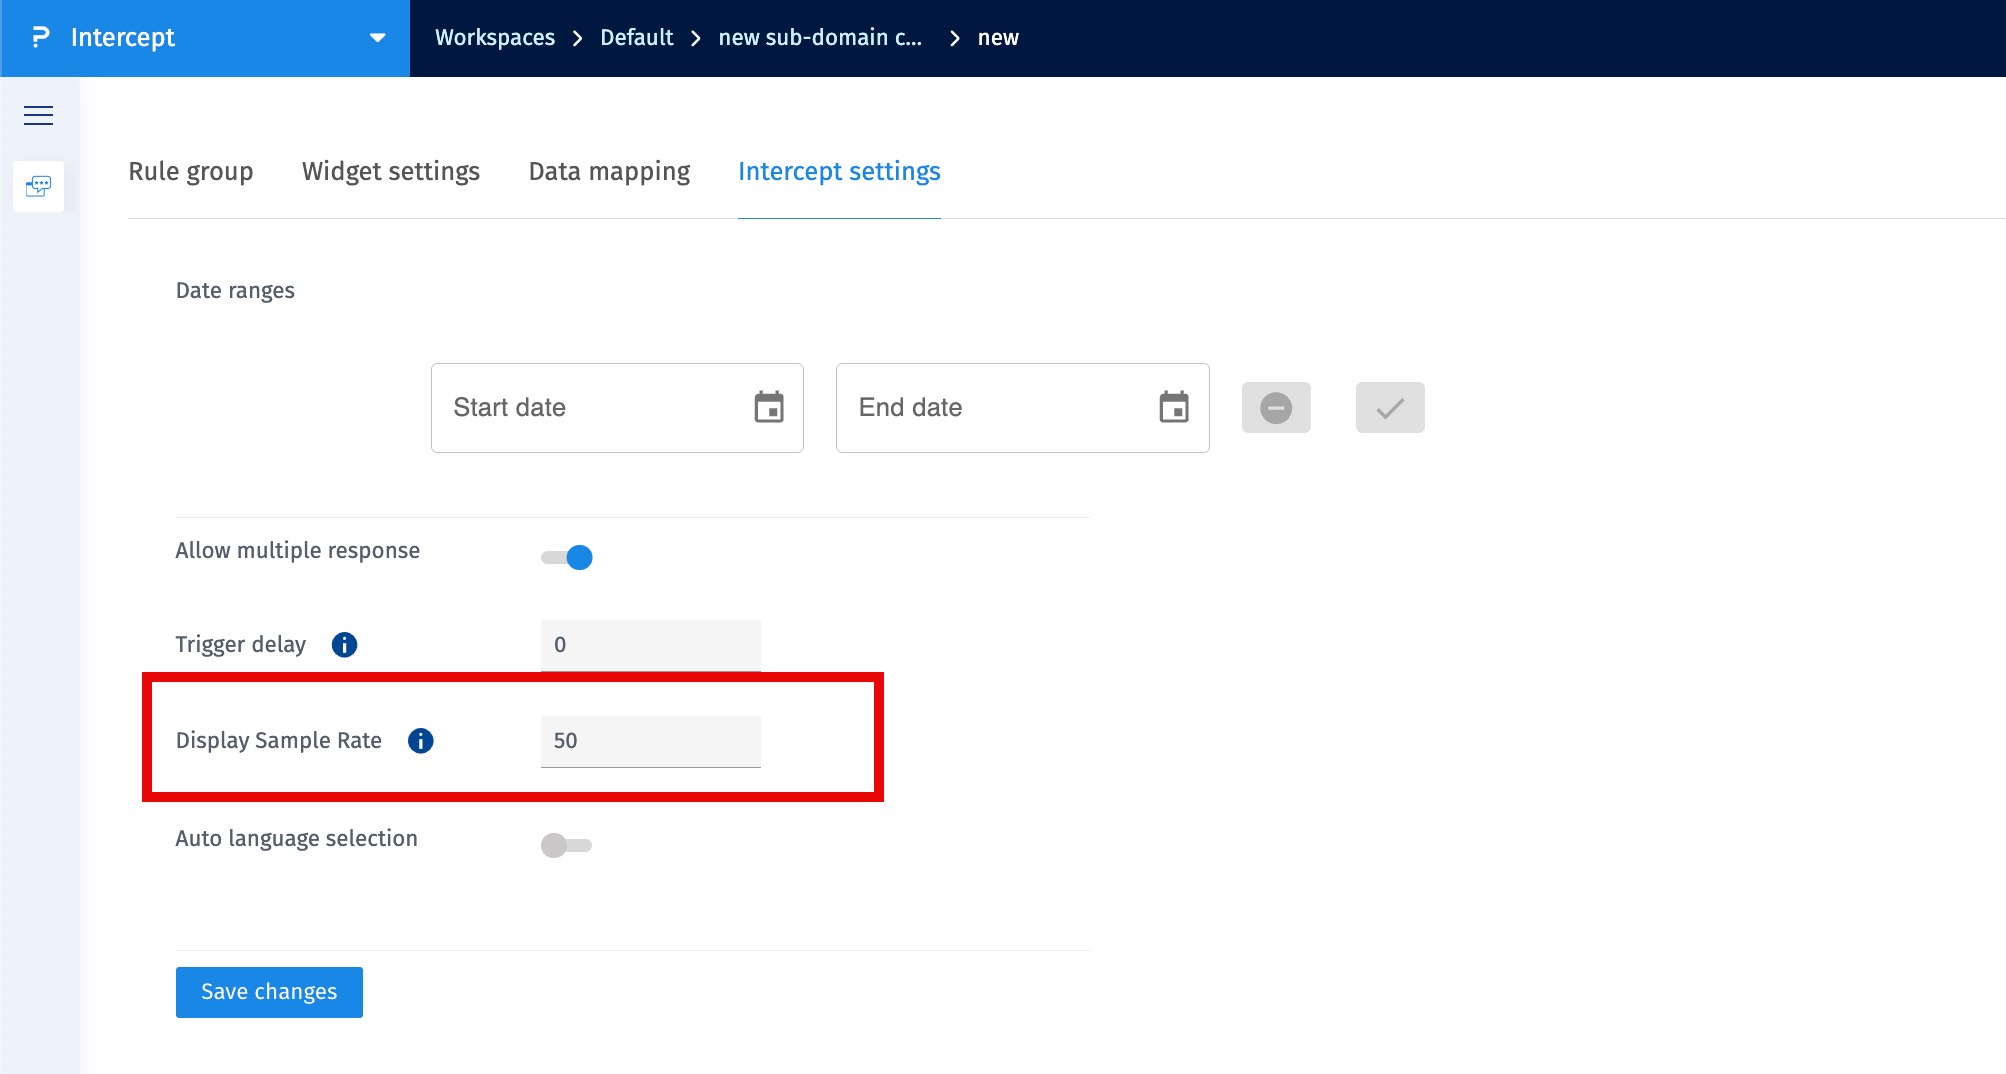Open the hamburger menu in the sidebar
Image resolution: width=2006 pixels, height=1074 pixels.
(x=38, y=116)
